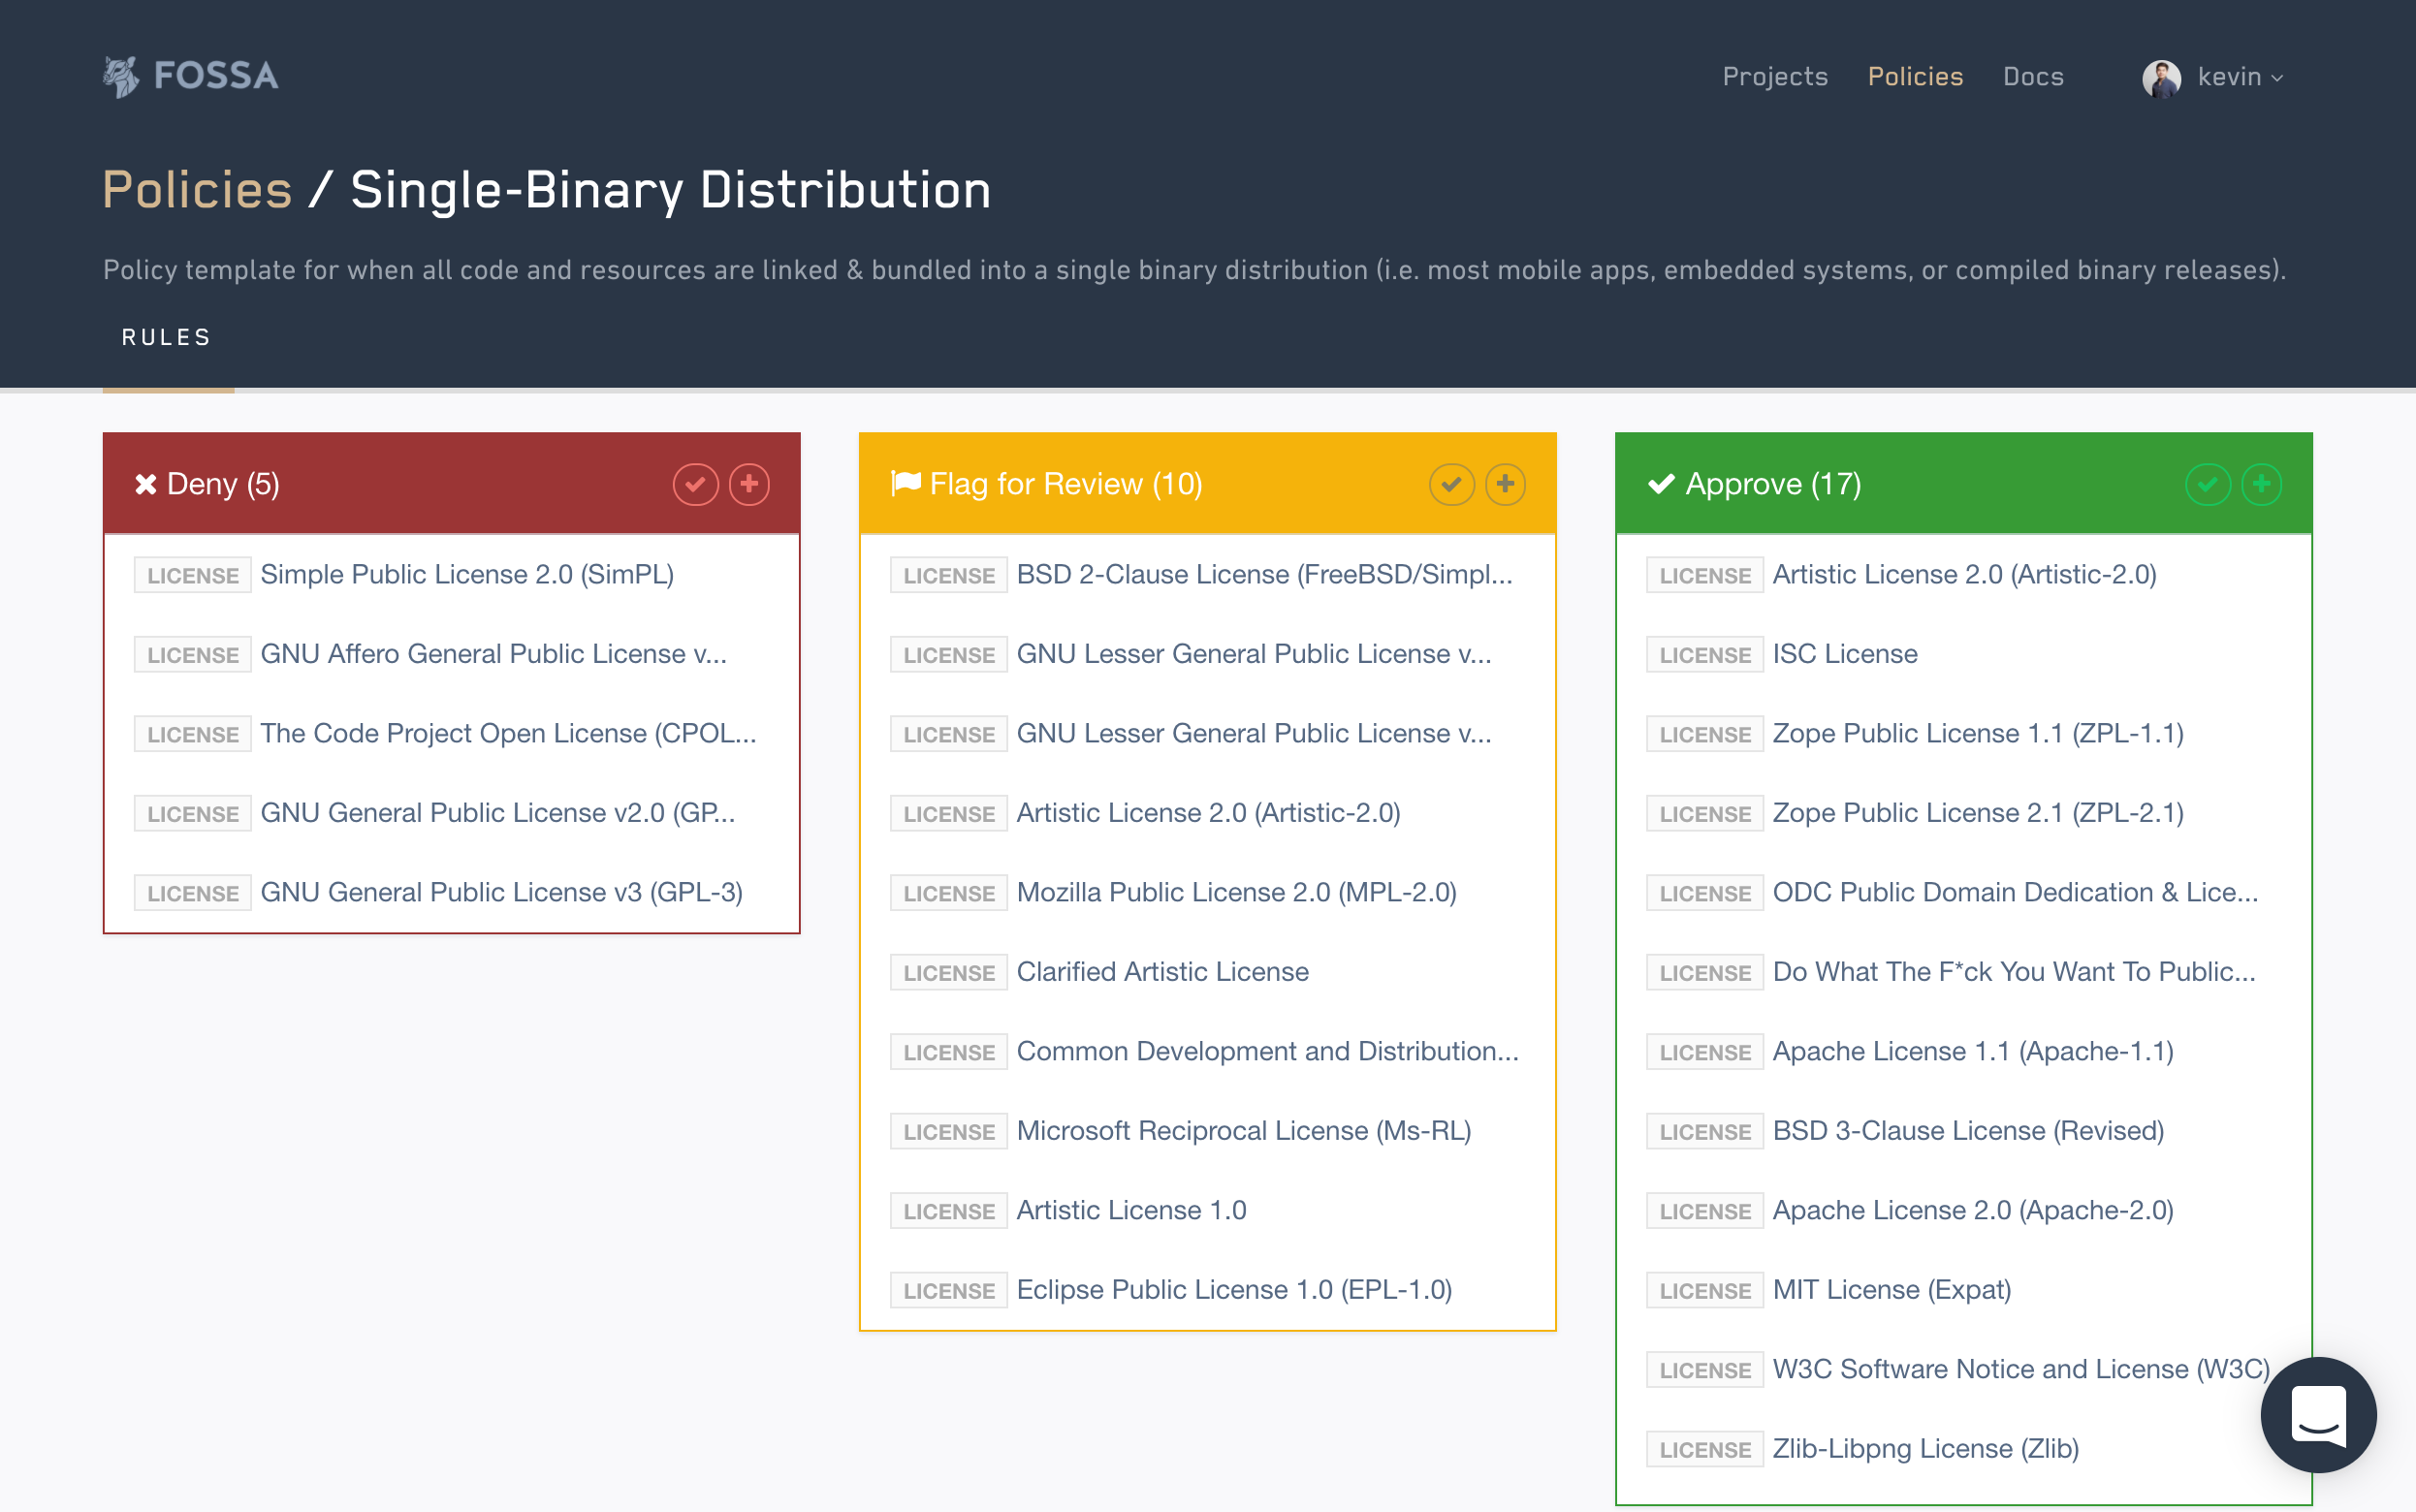Image resolution: width=2416 pixels, height=1512 pixels.
Task: Open the MIT License (Expat) entry
Action: point(1891,1290)
